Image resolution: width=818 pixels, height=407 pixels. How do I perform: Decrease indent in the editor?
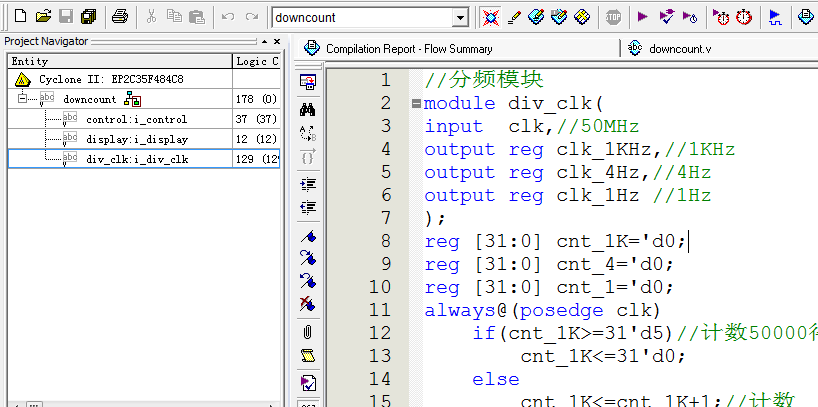[x=308, y=207]
